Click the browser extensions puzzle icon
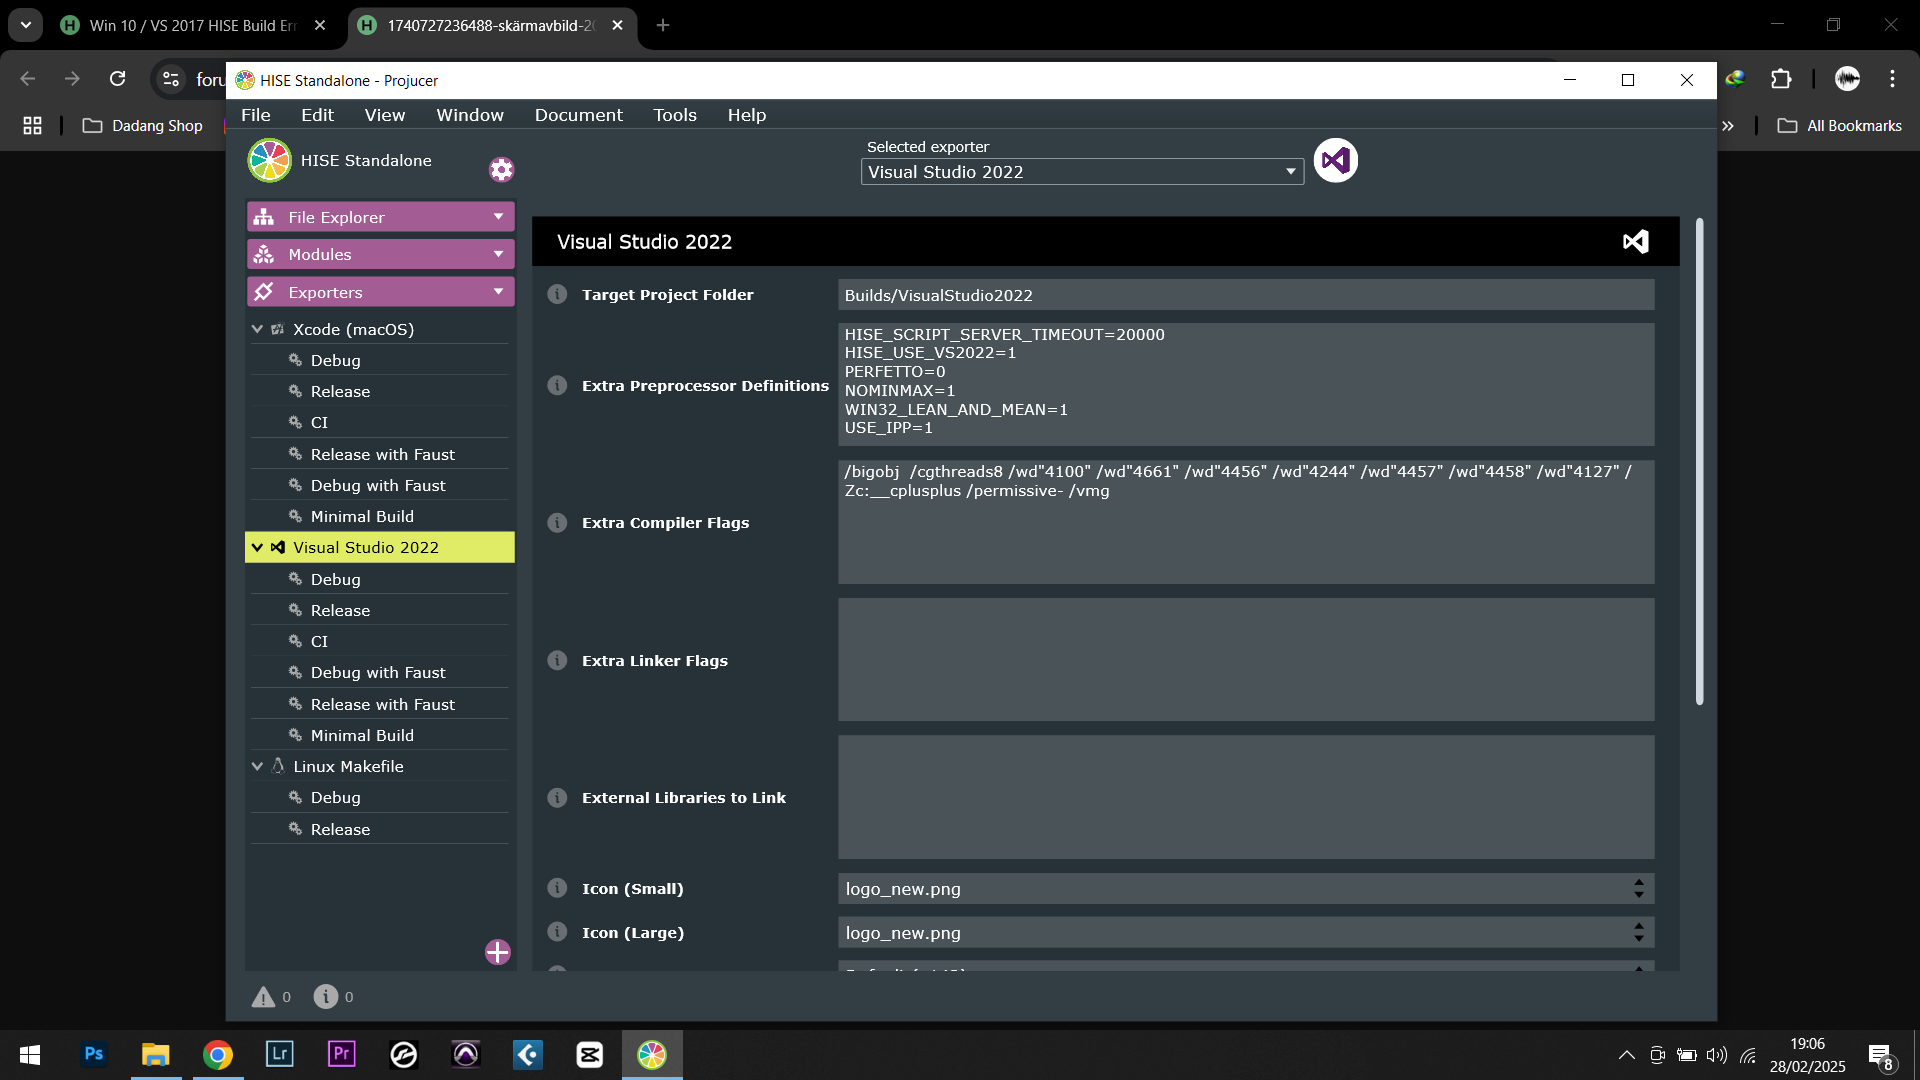This screenshot has width=1920, height=1080. [1781, 79]
